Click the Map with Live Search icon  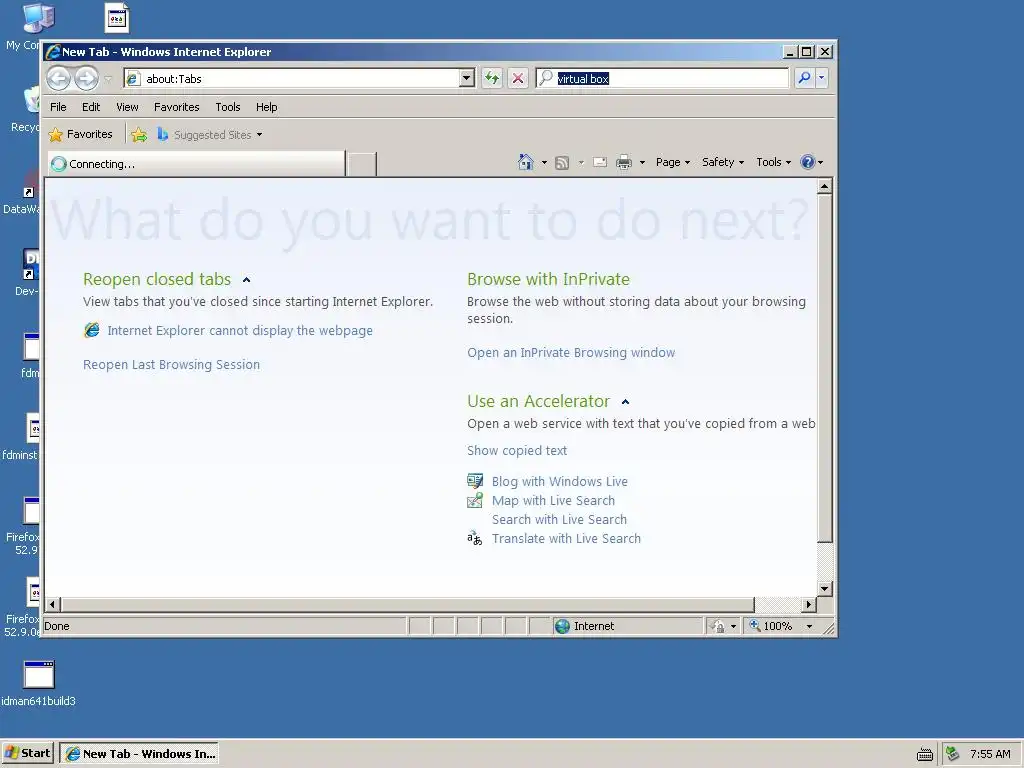point(475,500)
